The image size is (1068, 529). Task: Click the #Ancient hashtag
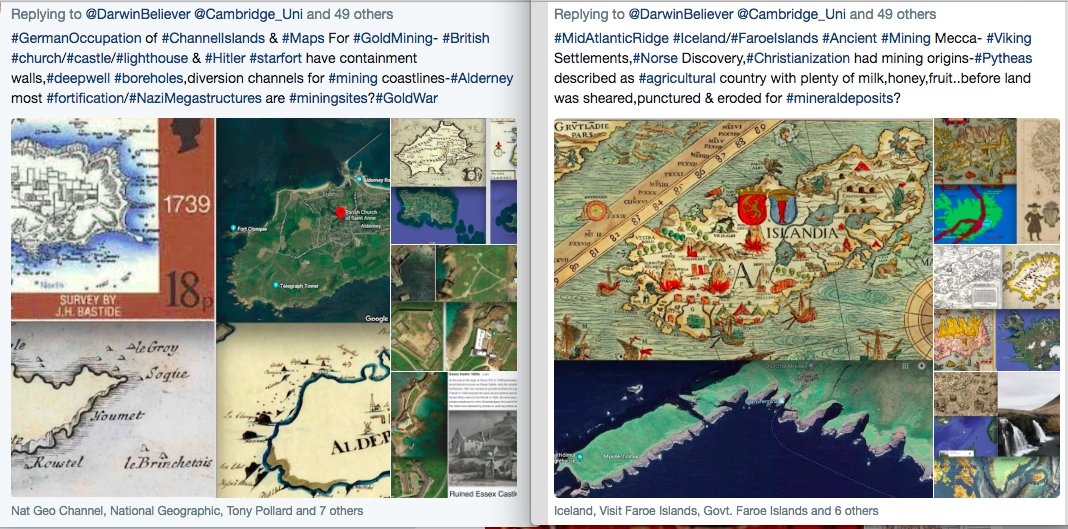[x=849, y=39]
